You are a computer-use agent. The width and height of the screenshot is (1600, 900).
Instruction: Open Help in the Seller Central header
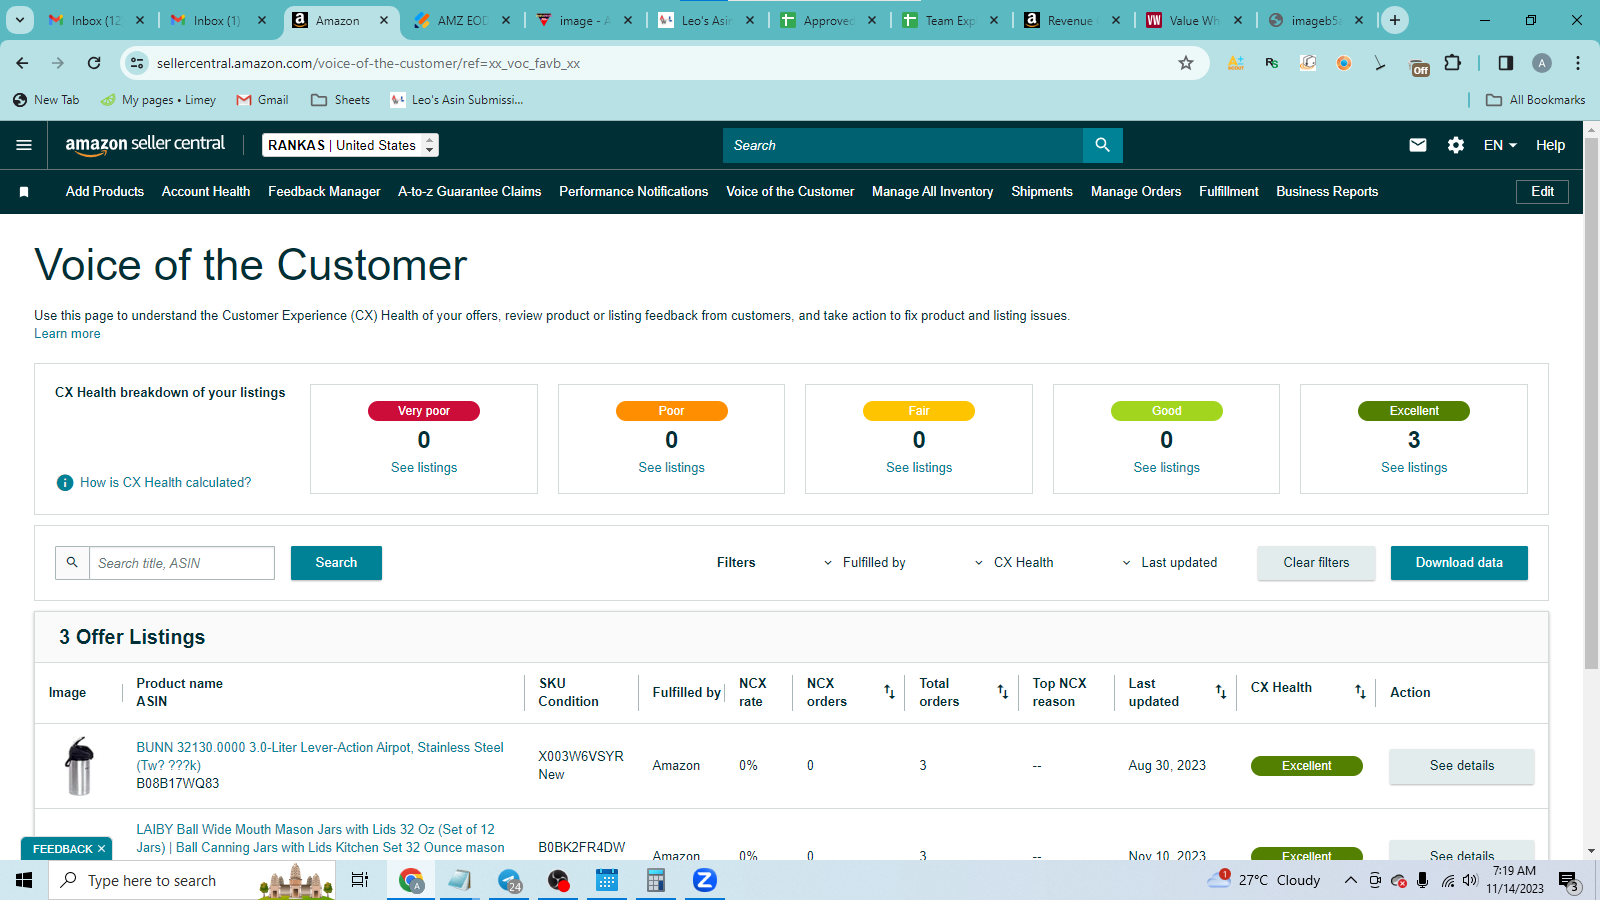1550,145
